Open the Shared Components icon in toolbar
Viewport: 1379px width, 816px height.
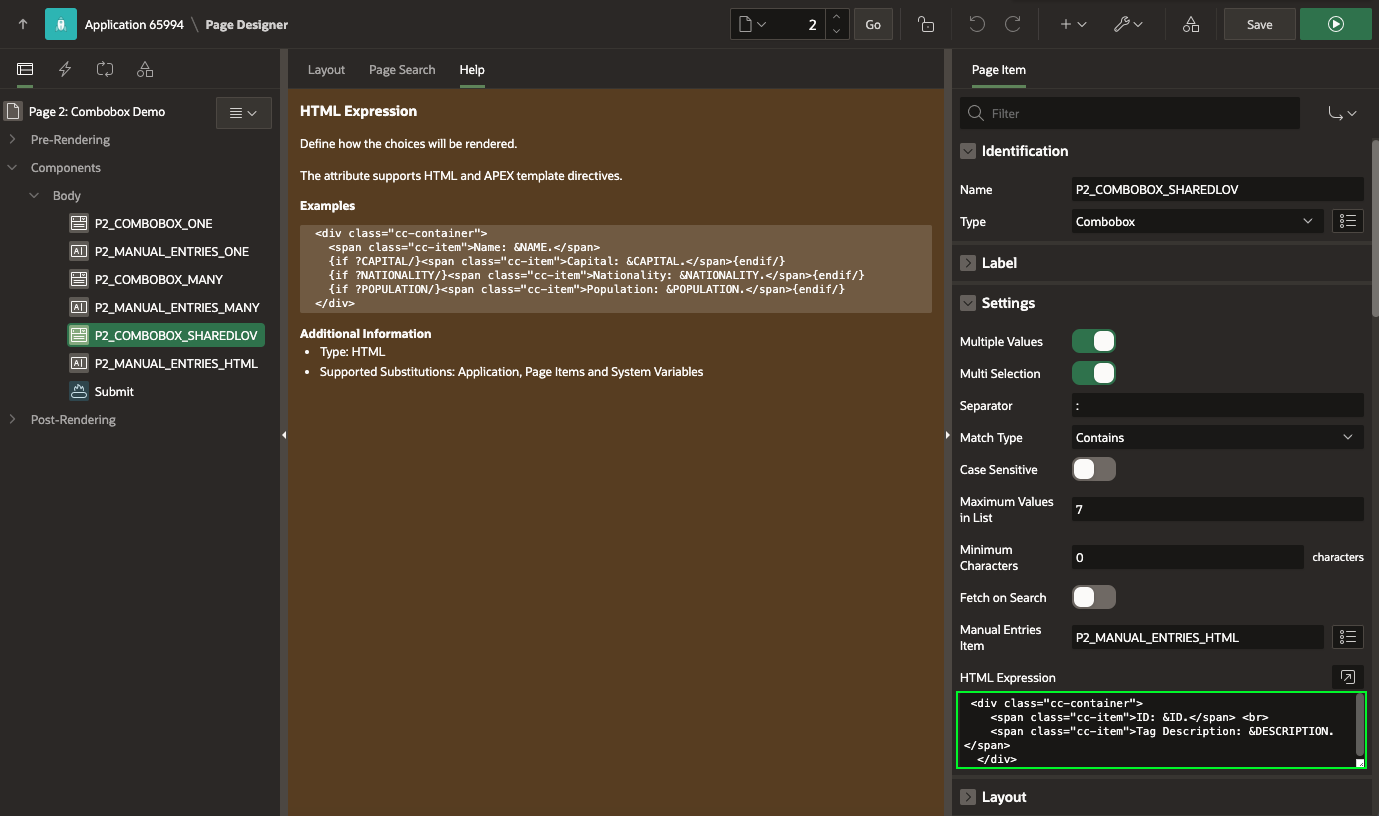1190,25
